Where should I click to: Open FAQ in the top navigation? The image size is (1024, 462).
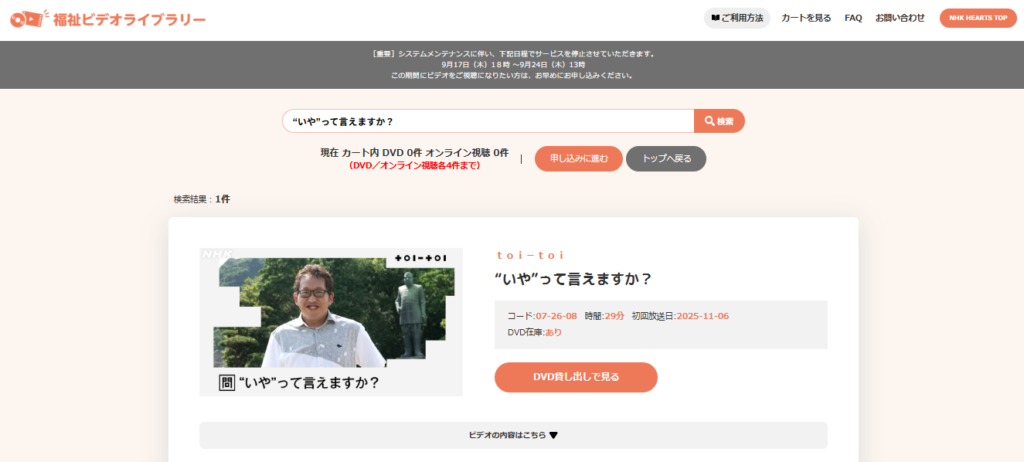tap(853, 18)
